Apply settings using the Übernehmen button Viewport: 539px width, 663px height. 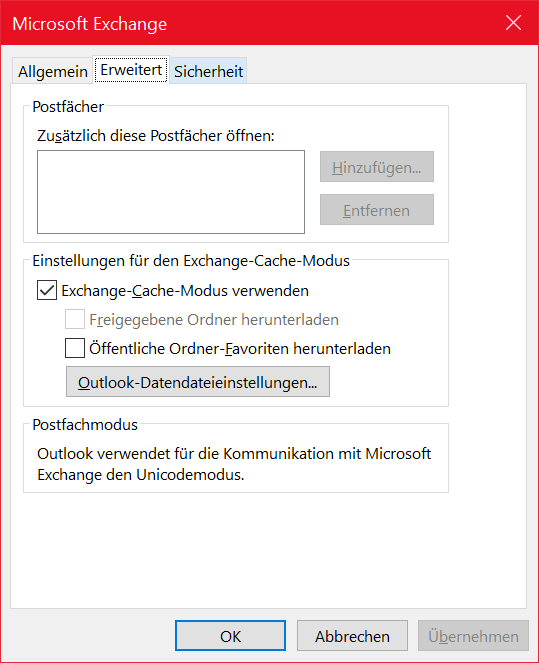[473, 636]
